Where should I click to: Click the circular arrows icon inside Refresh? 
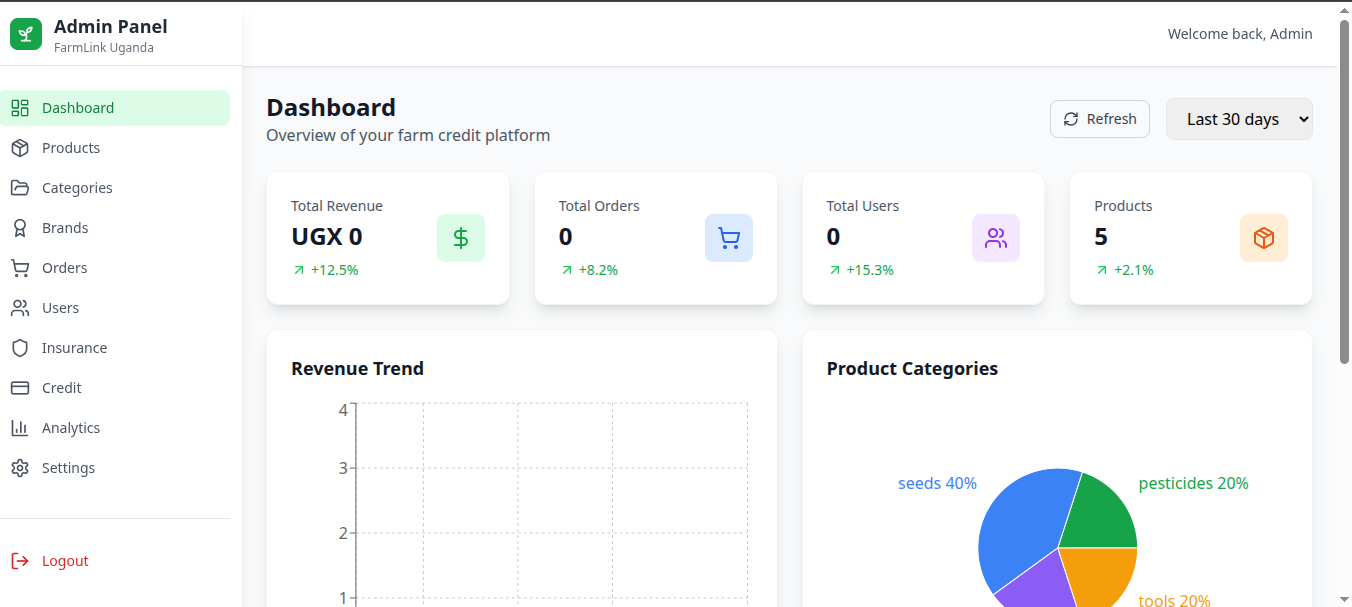(1071, 119)
